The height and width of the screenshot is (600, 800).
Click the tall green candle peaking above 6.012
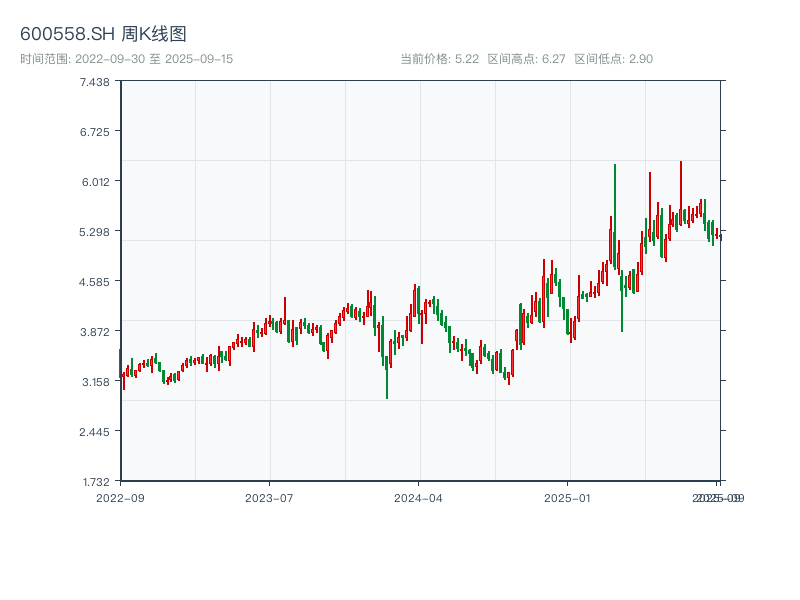click(615, 200)
